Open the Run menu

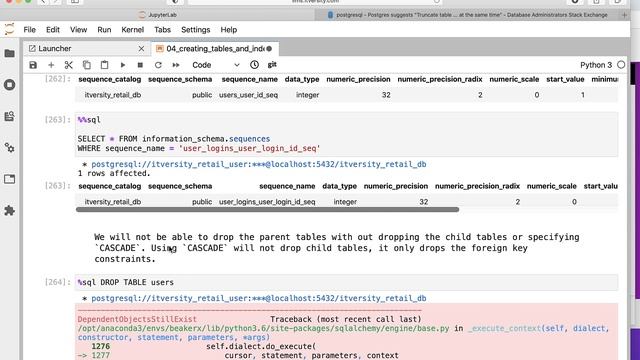104,30
